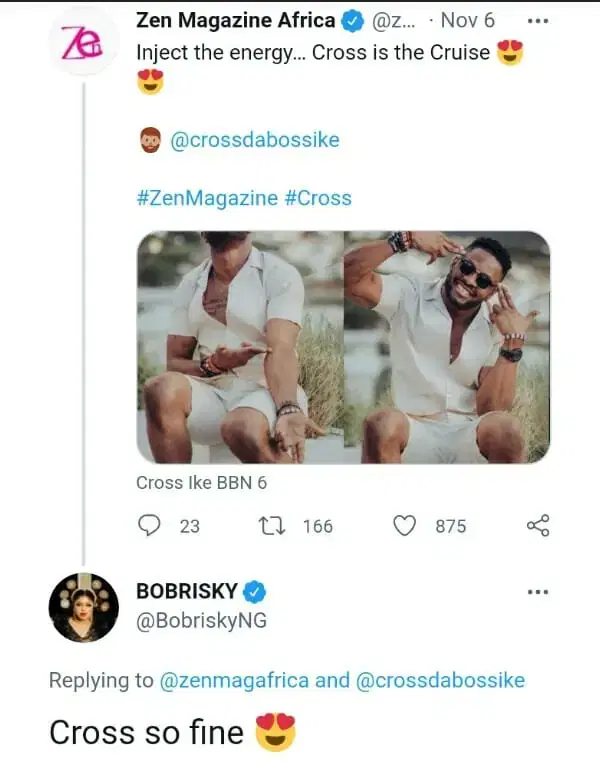The height and width of the screenshot is (783, 600).
Task: View the right photo with sunglasses
Action: point(447,347)
